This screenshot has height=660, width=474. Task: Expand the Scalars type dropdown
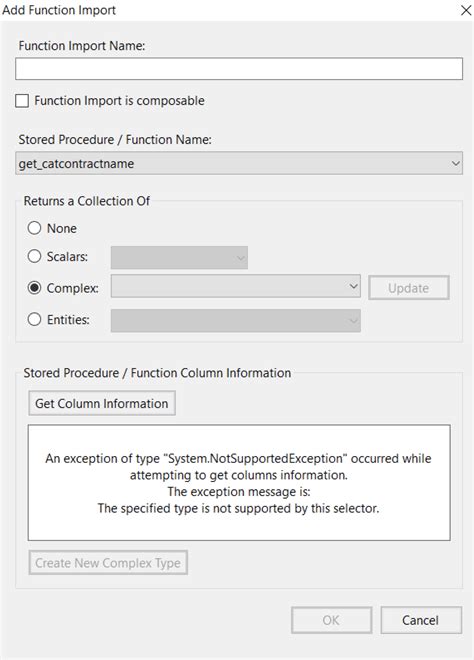(x=179, y=258)
